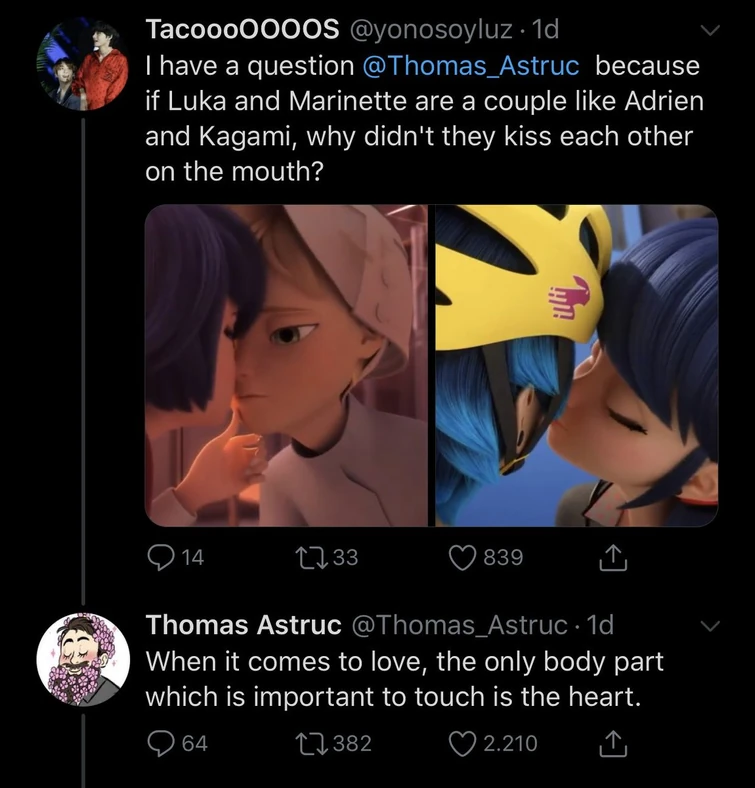The width and height of the screenshot is (755, 788).
Task: Reply to TacoooOOOOS's tweet
Action: point(160,557)
